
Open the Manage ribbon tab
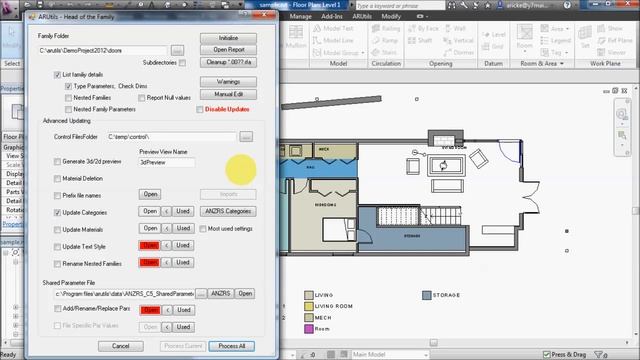(x=301, y=16)
